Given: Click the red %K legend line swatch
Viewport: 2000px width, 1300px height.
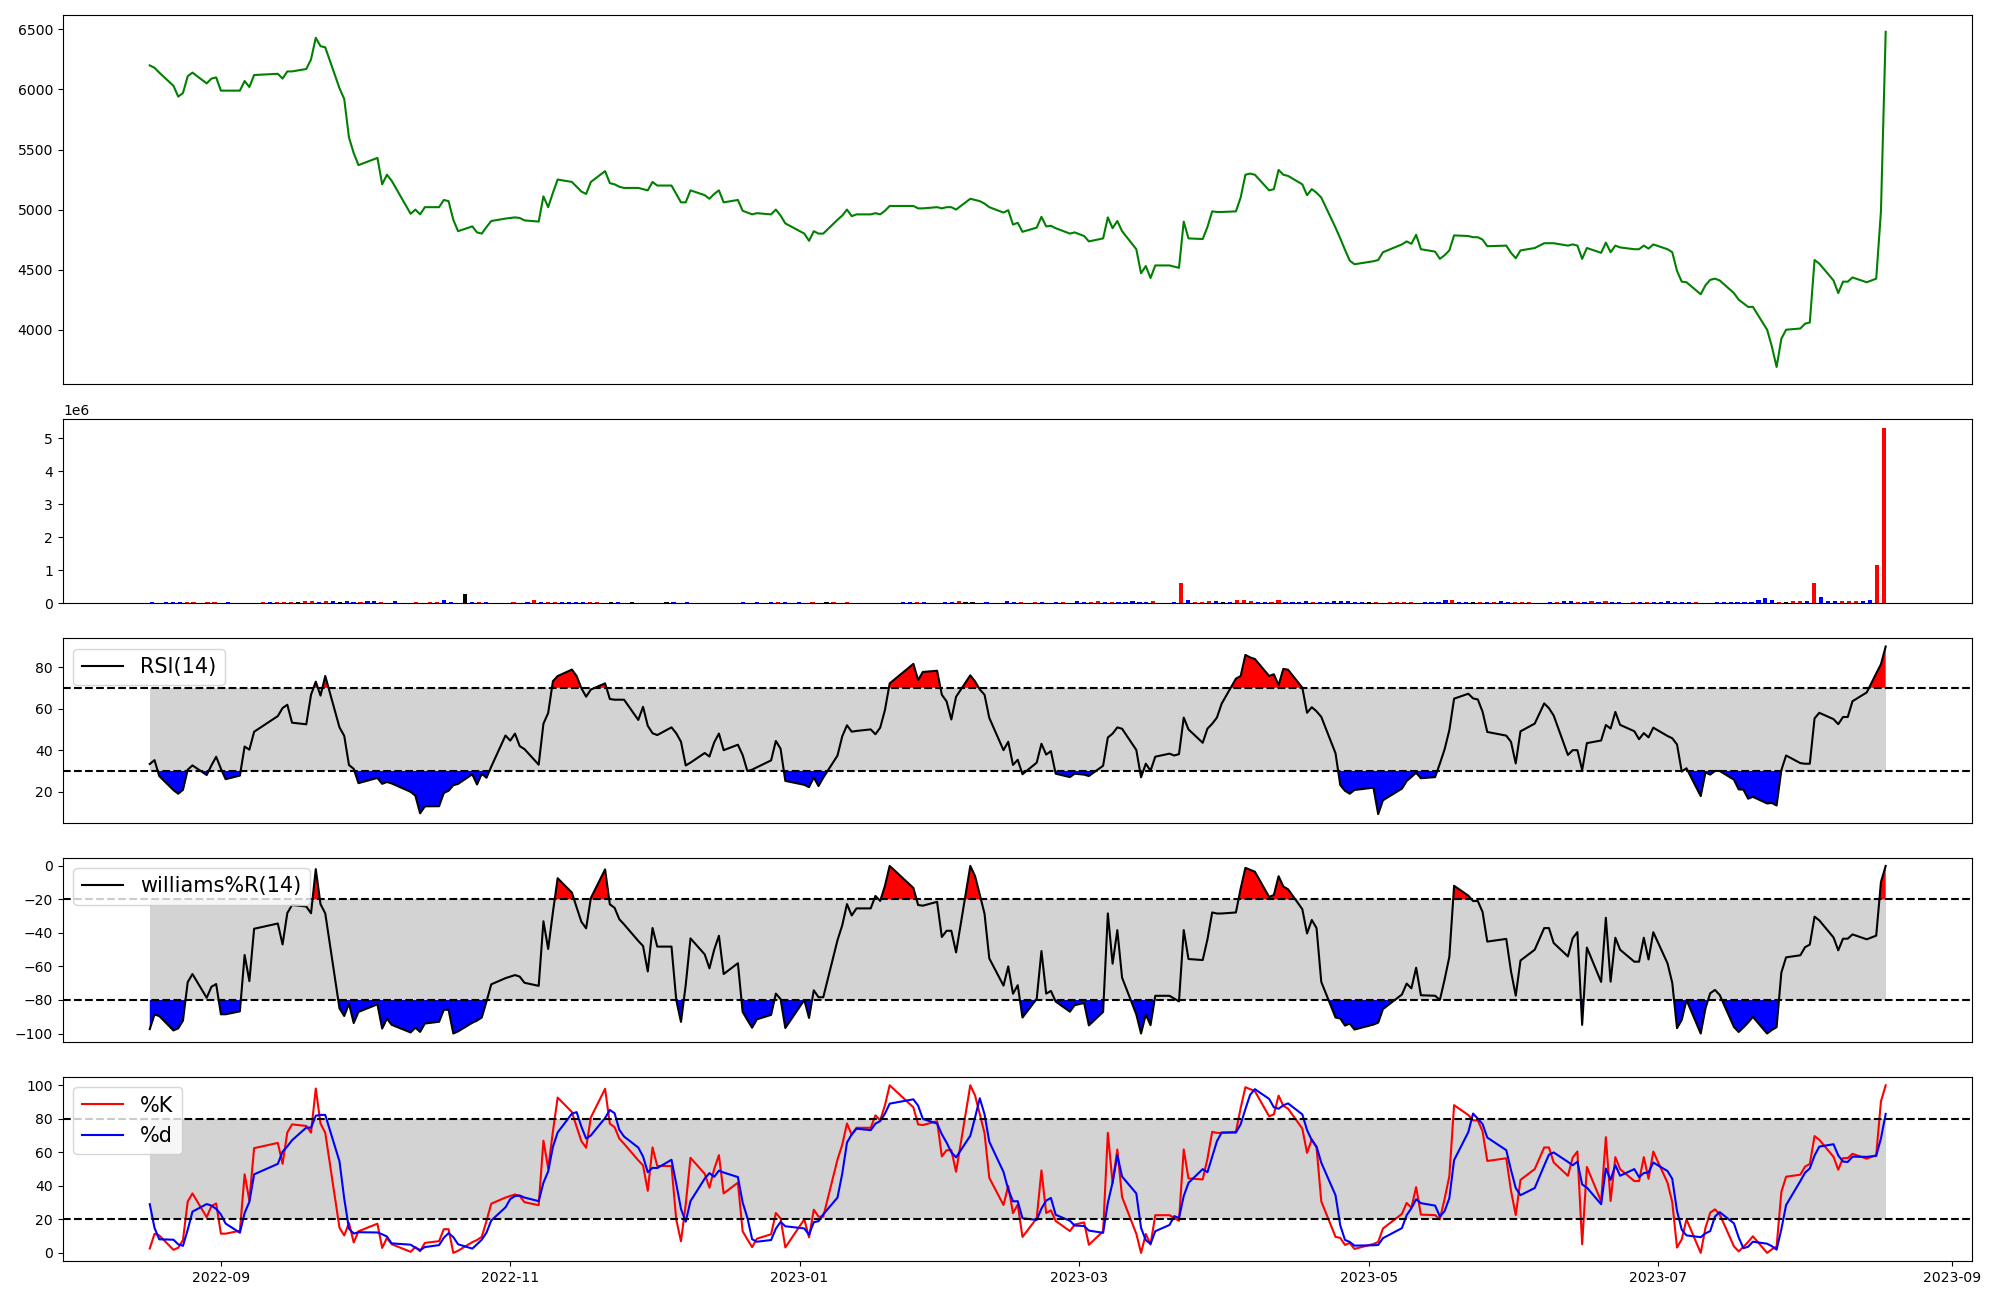Looking at the screenshot, I should tap(102, 1105).
